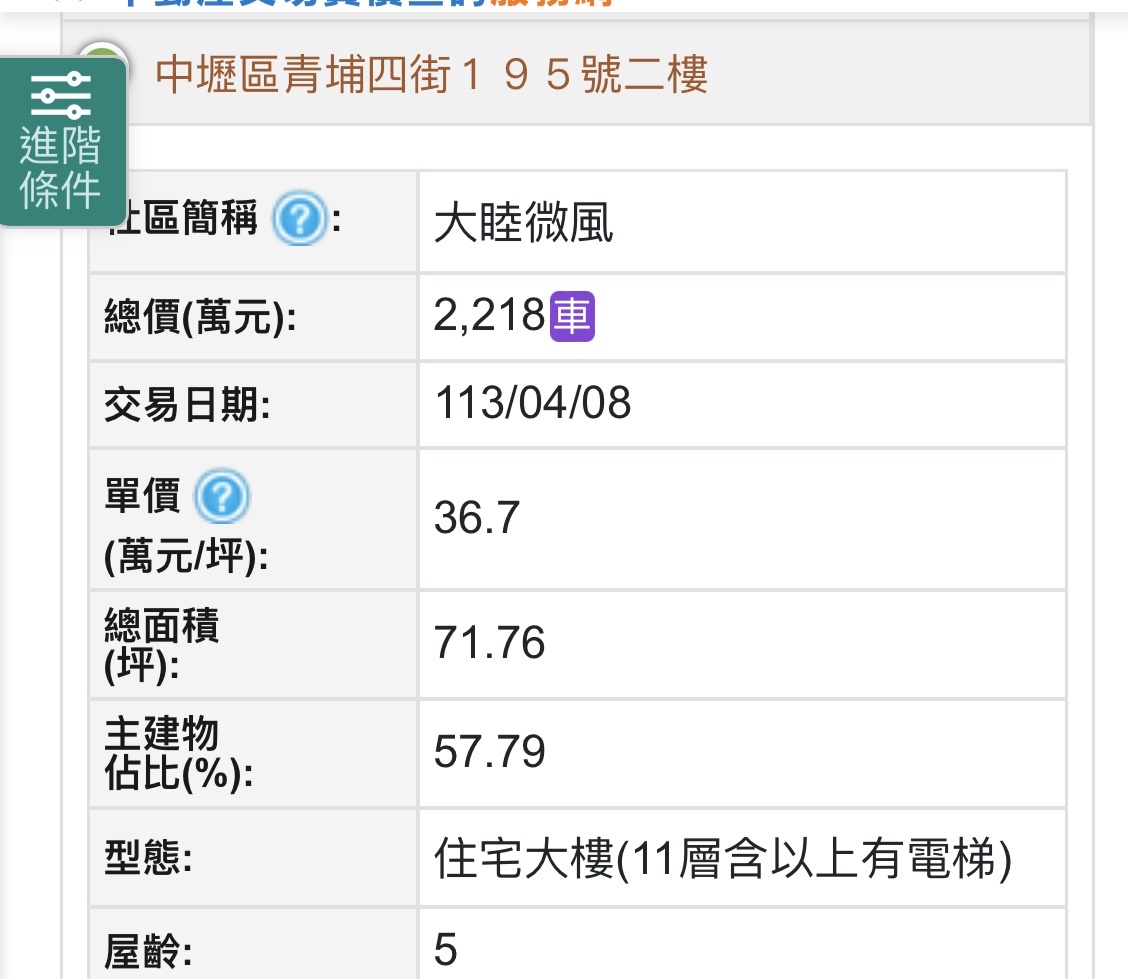Click the community name 大睦微風
The width and height of the screenshot is (1128, 979).
523,222
